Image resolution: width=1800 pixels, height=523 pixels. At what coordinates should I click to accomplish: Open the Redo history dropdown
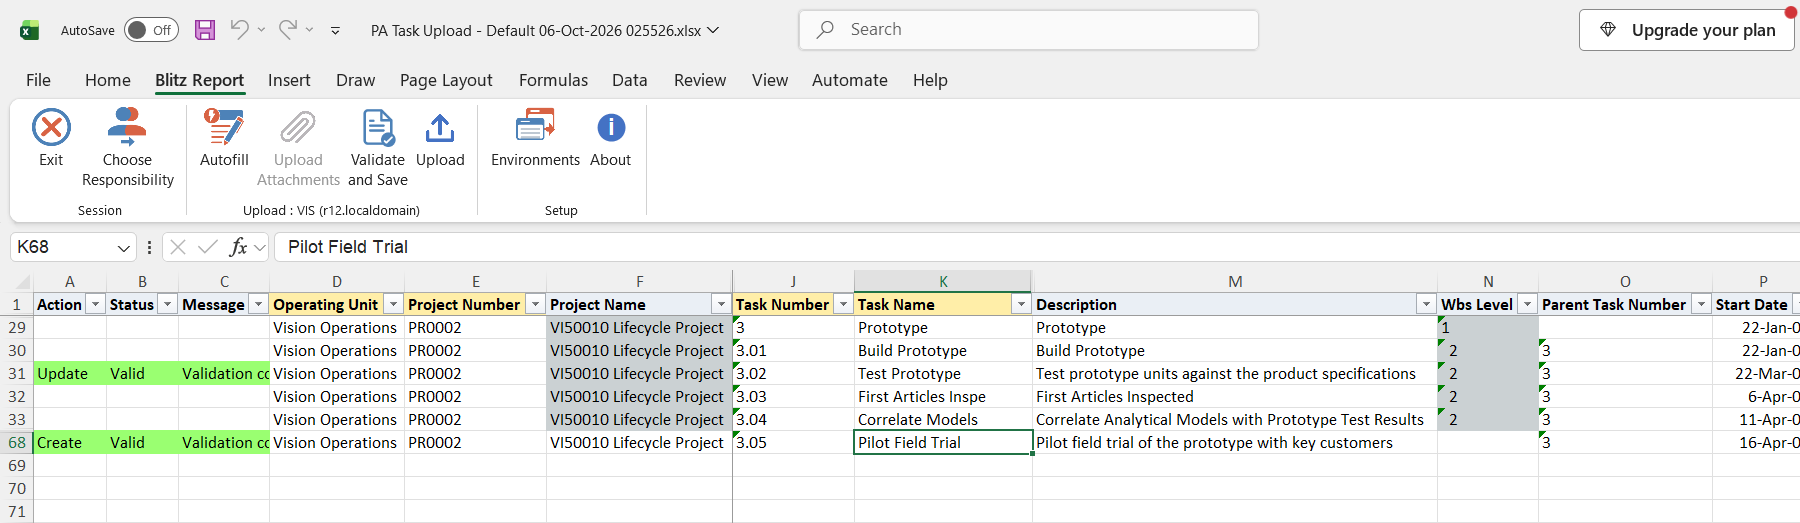point(309,30)
